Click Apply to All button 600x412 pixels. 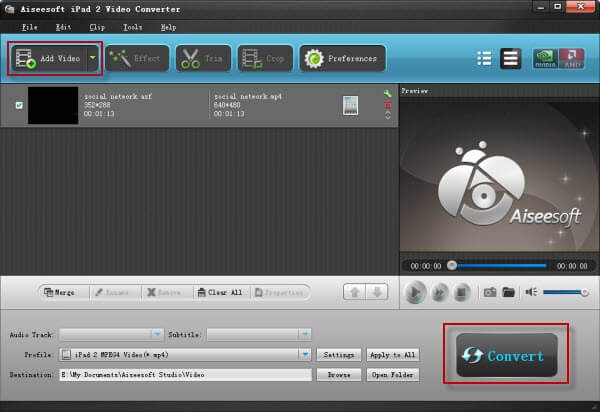393,355
